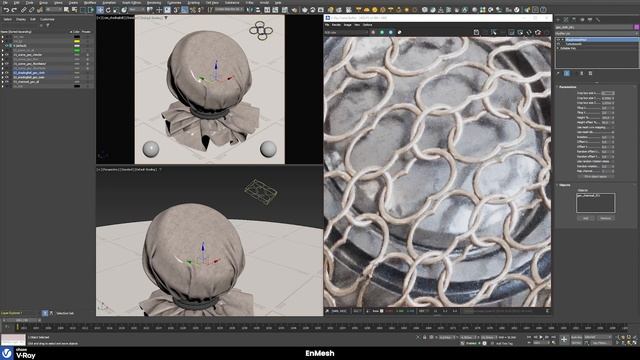Screen dimensions: 640x360
Task: Open the Graph Editors menu
Action: pos(131,2)
